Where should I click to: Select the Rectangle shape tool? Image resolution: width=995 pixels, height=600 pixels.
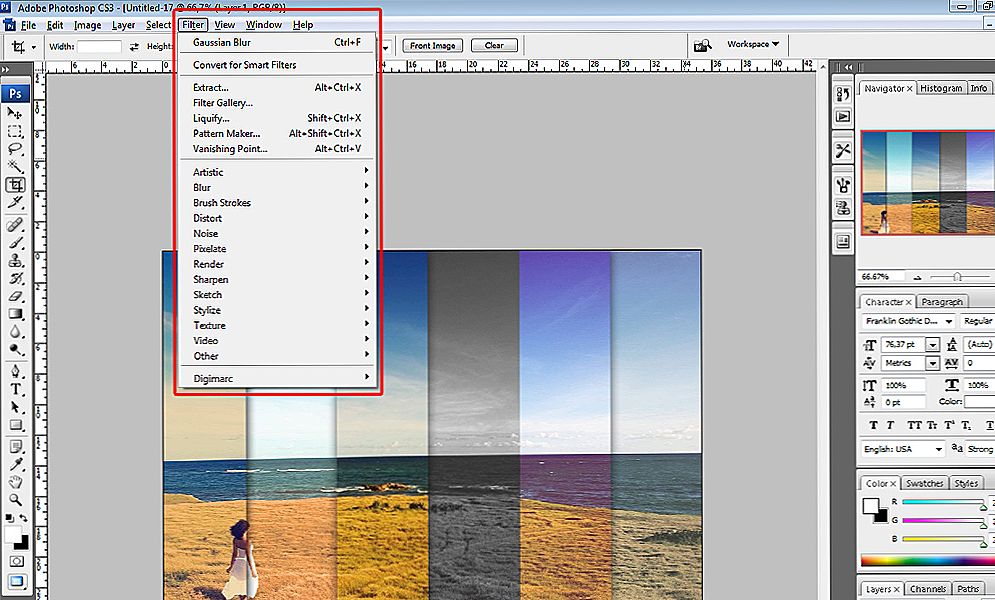pyautogui.click(x=15, y=425)
